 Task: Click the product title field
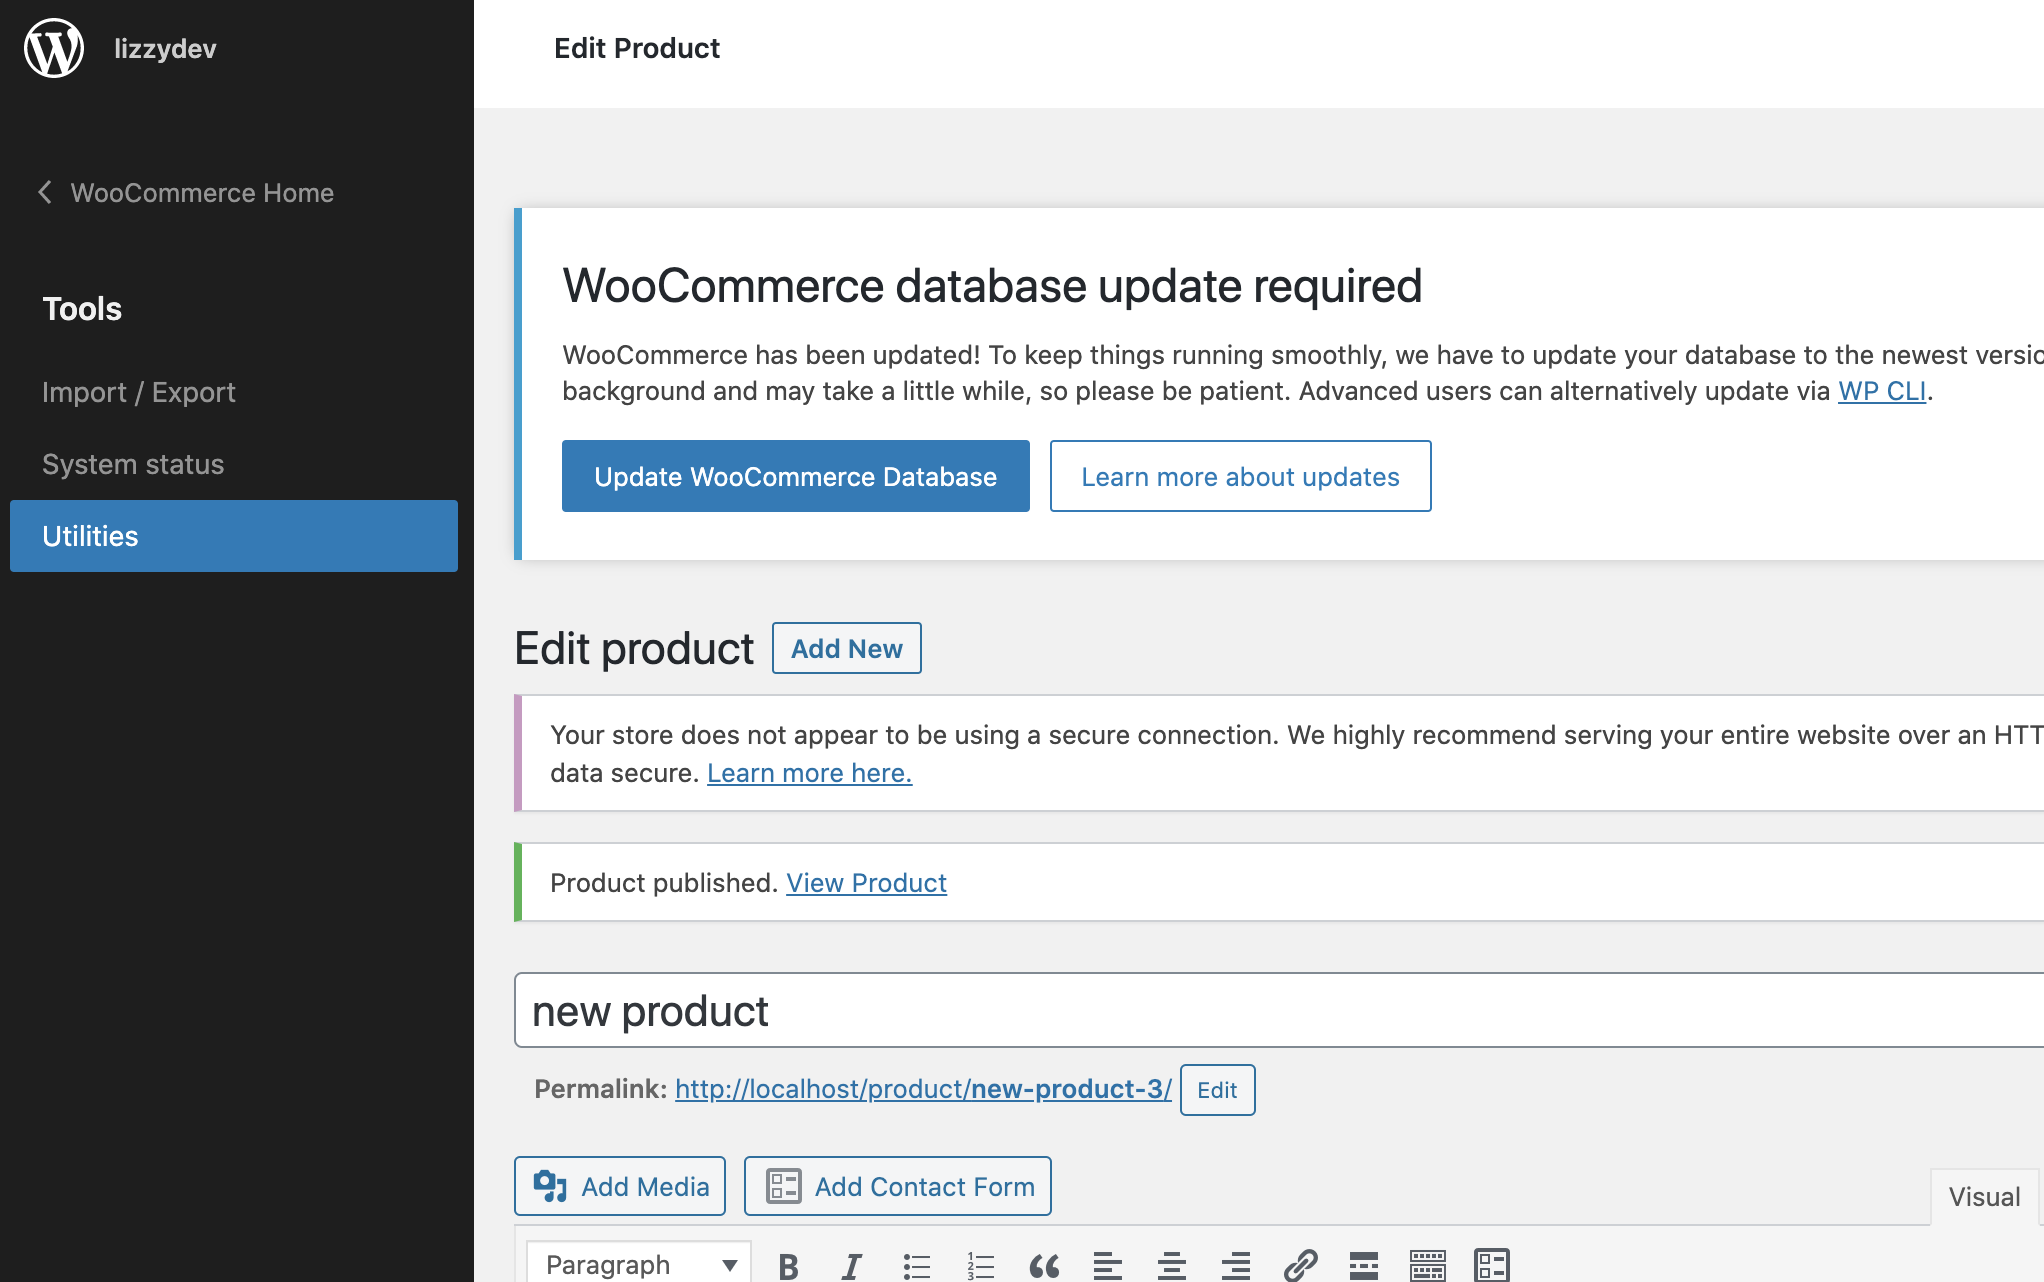tap(1279, 1010)
